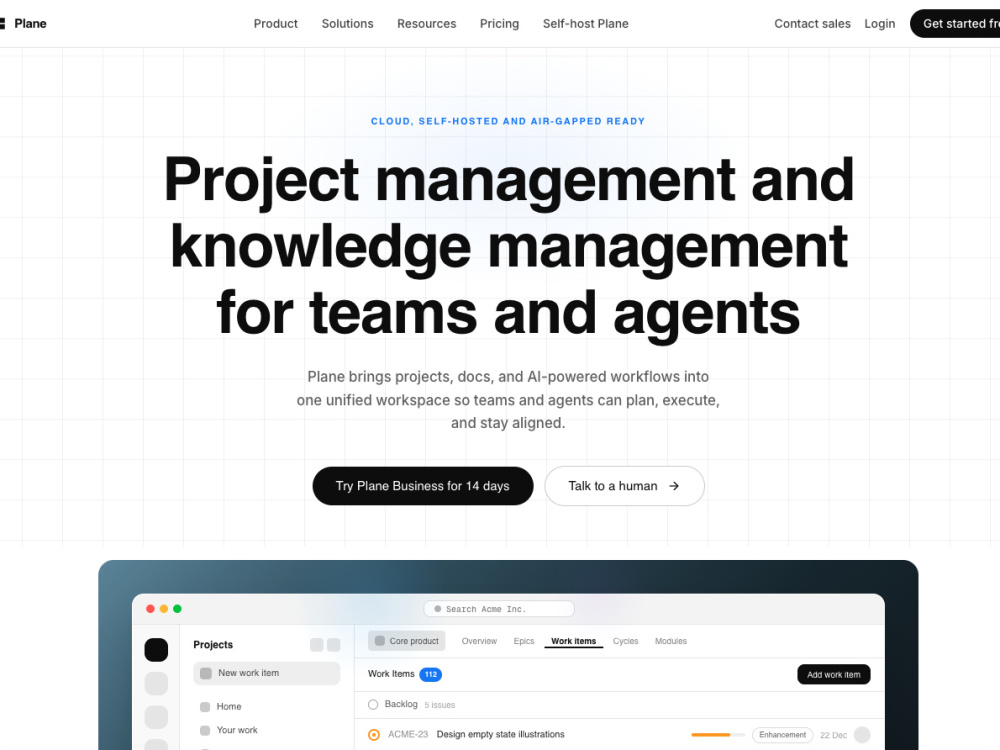
Task: Click the Get started button
Action: (955, 24)
